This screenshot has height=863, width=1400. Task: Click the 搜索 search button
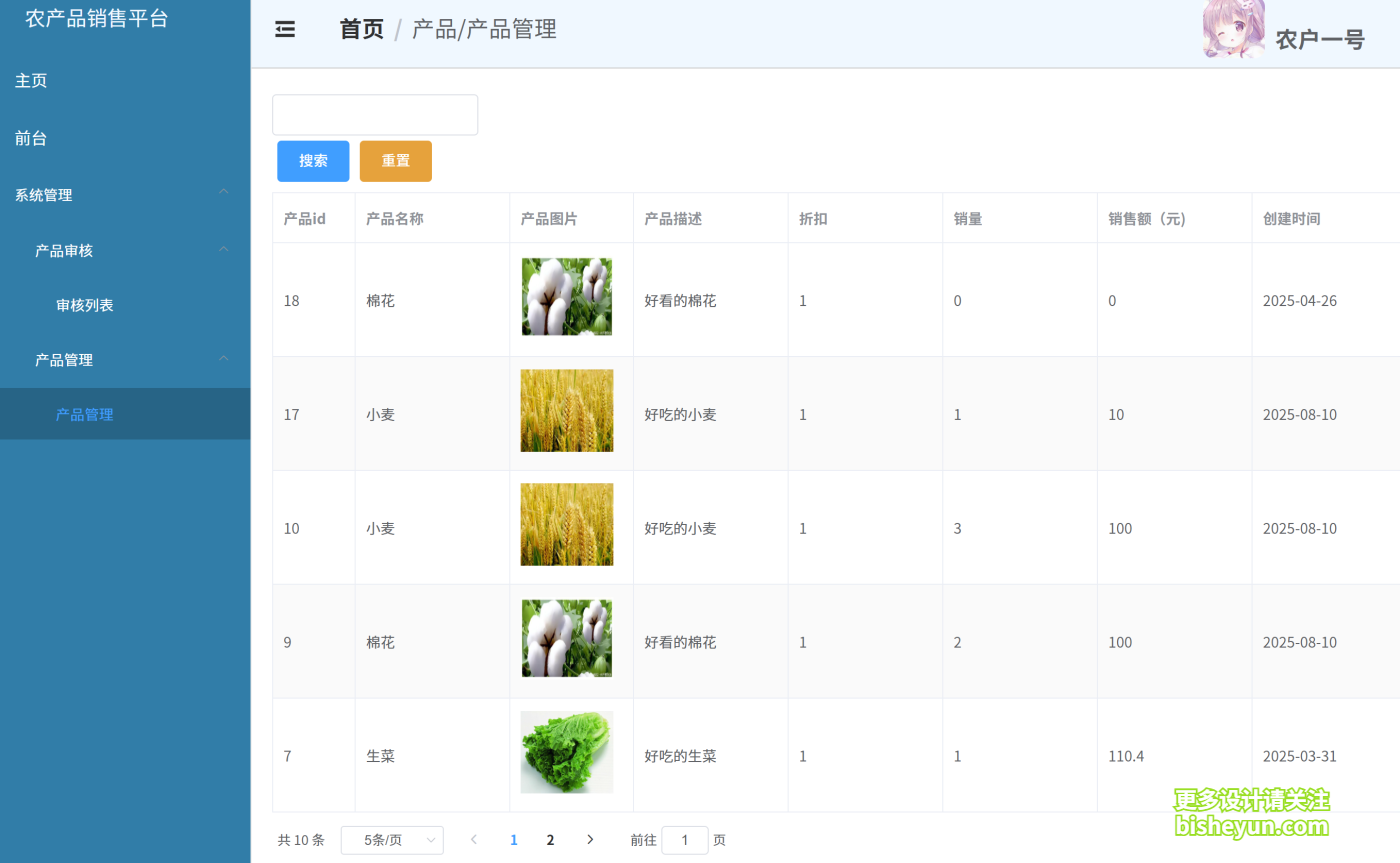tap(313, 160)
